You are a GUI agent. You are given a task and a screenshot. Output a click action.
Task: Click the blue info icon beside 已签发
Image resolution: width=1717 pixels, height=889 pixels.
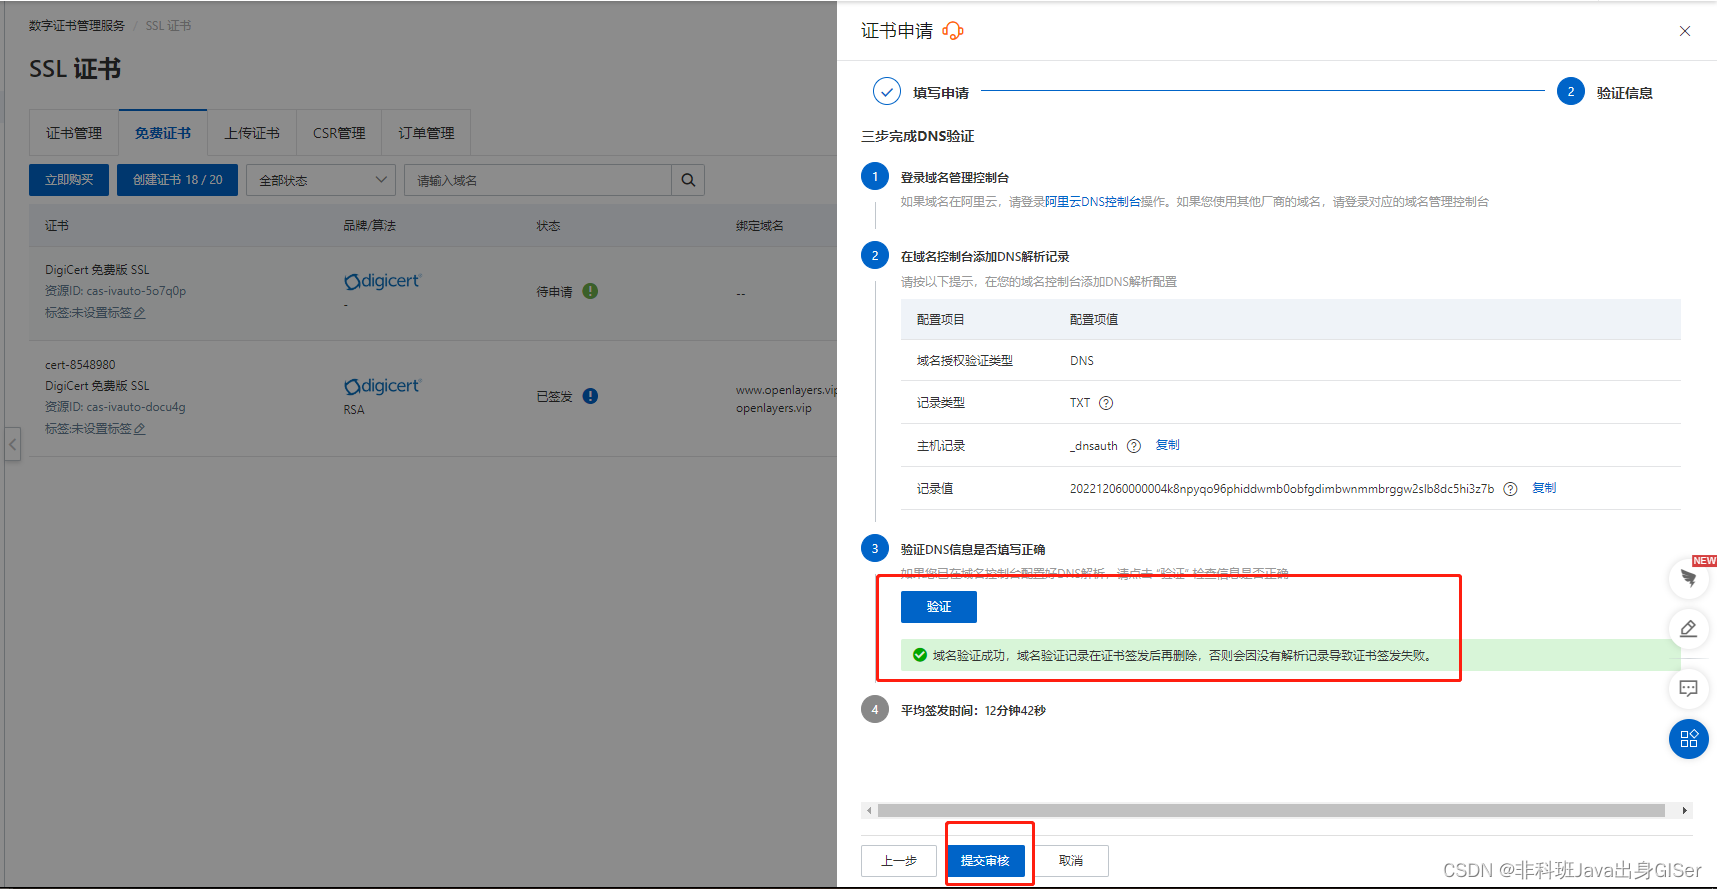pyautogui.click(x=590, y=396)
